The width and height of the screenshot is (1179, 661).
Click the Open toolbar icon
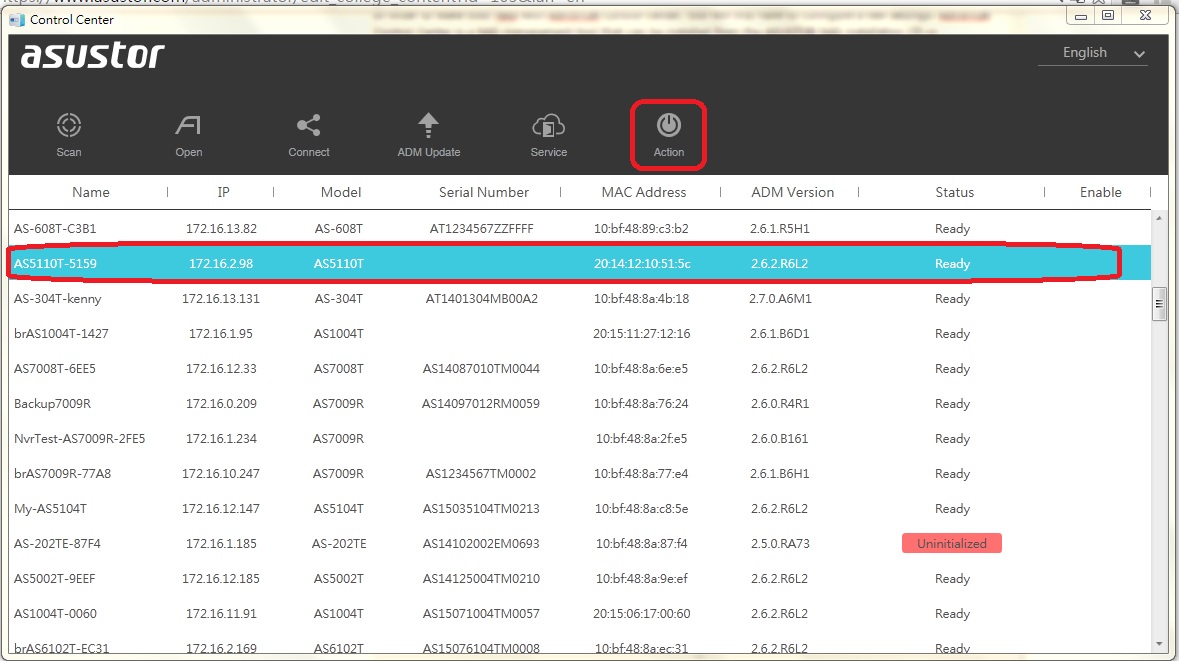point(188,126)
